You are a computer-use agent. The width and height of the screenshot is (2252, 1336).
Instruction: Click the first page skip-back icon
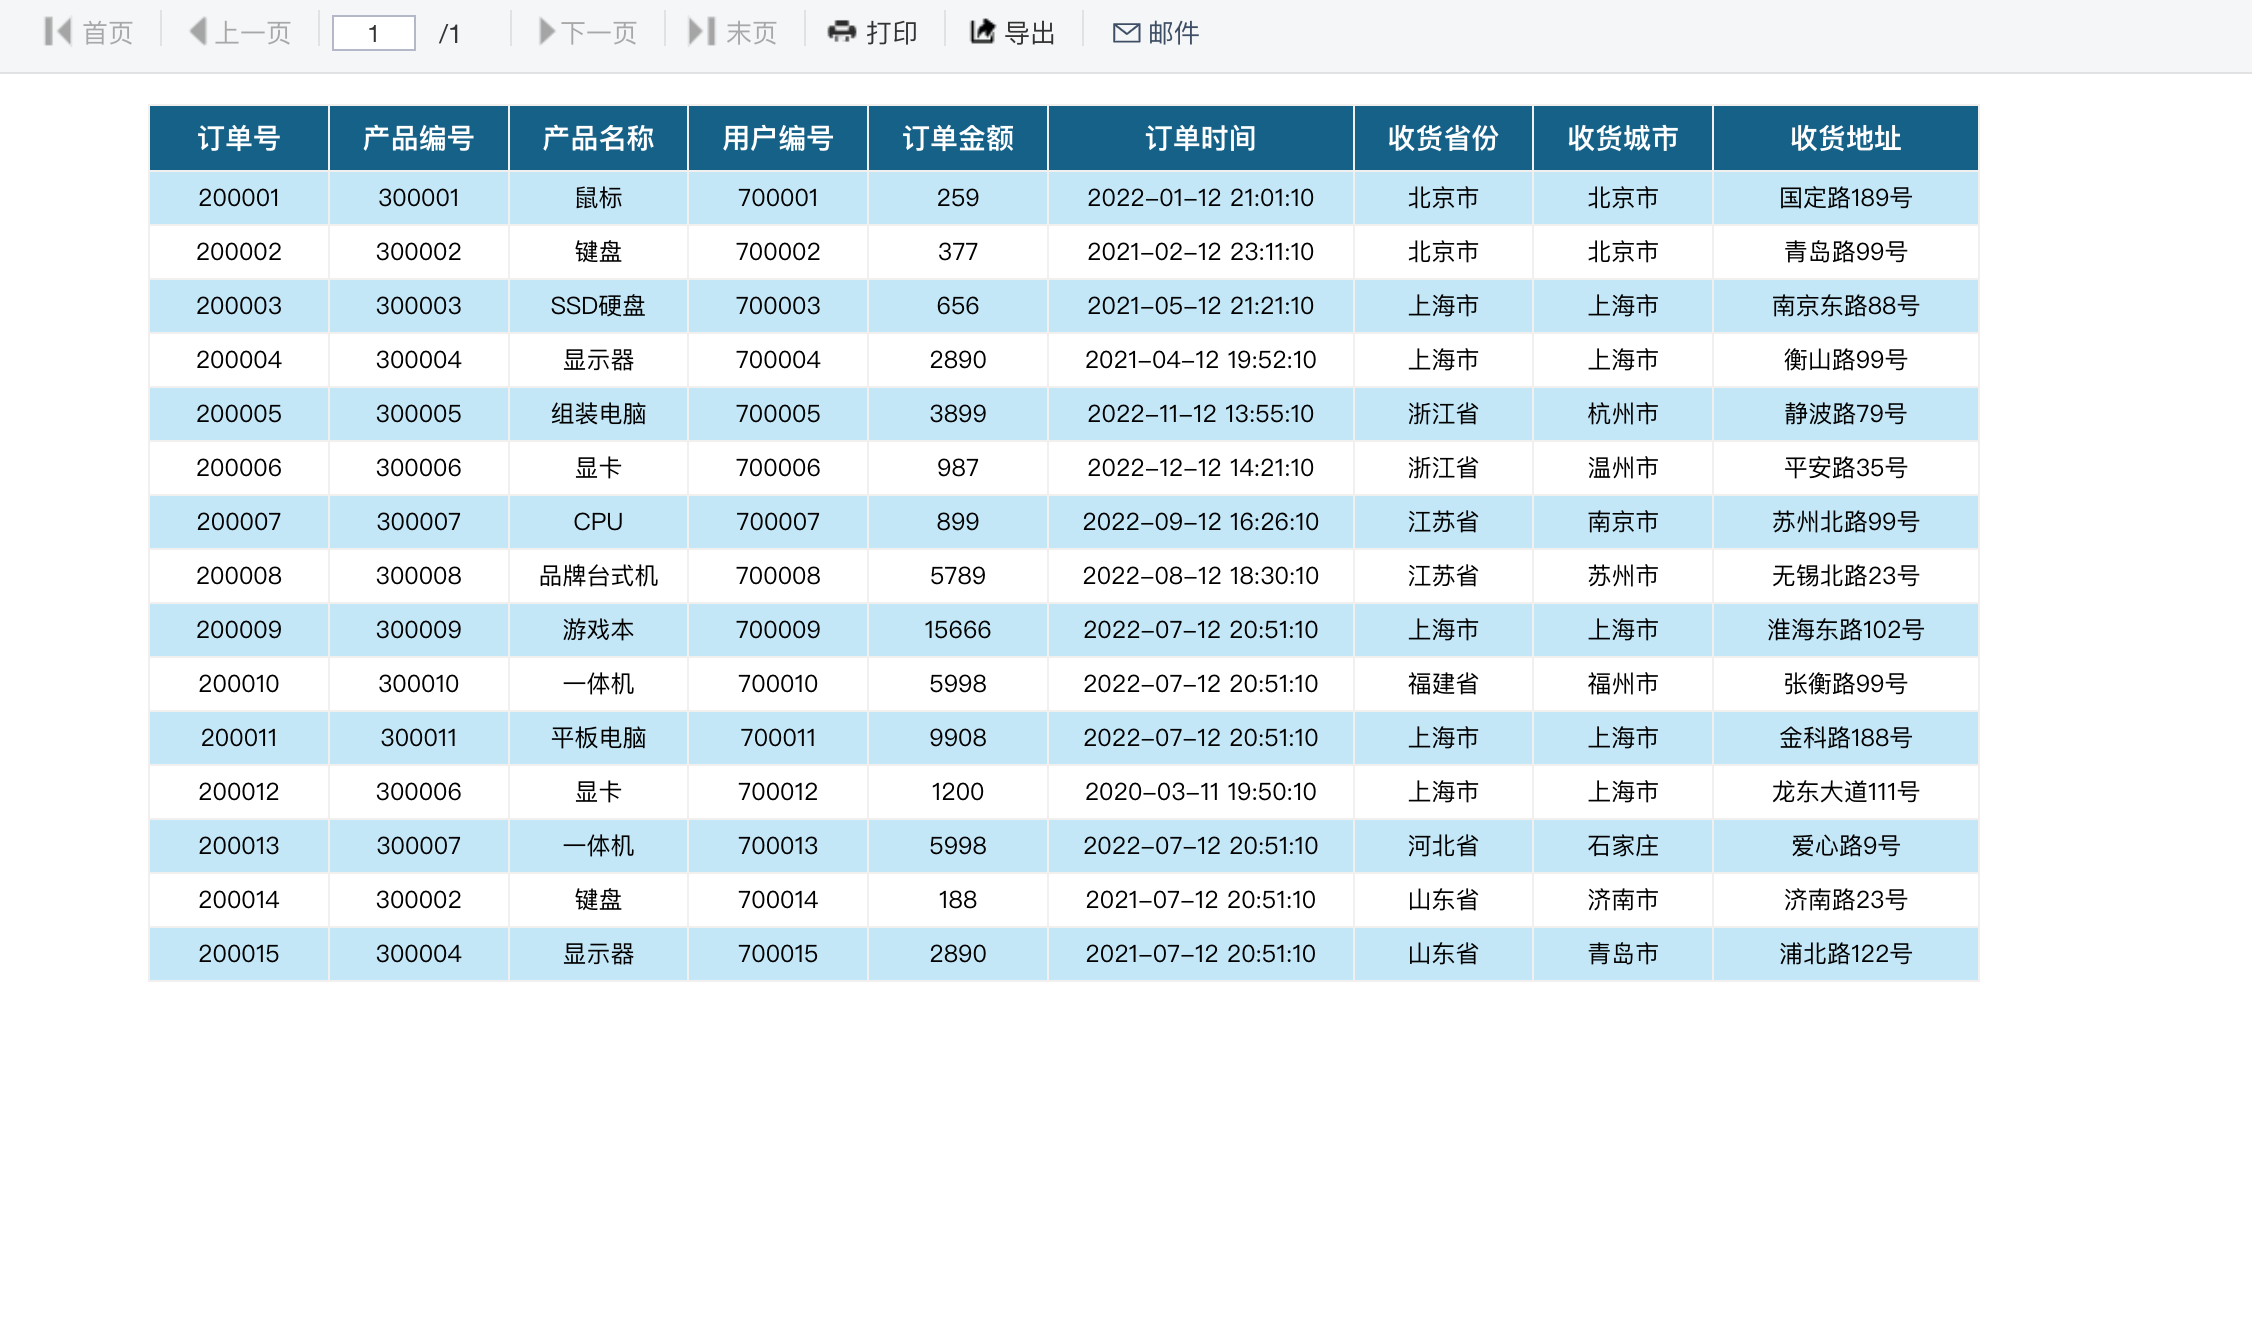58,32
